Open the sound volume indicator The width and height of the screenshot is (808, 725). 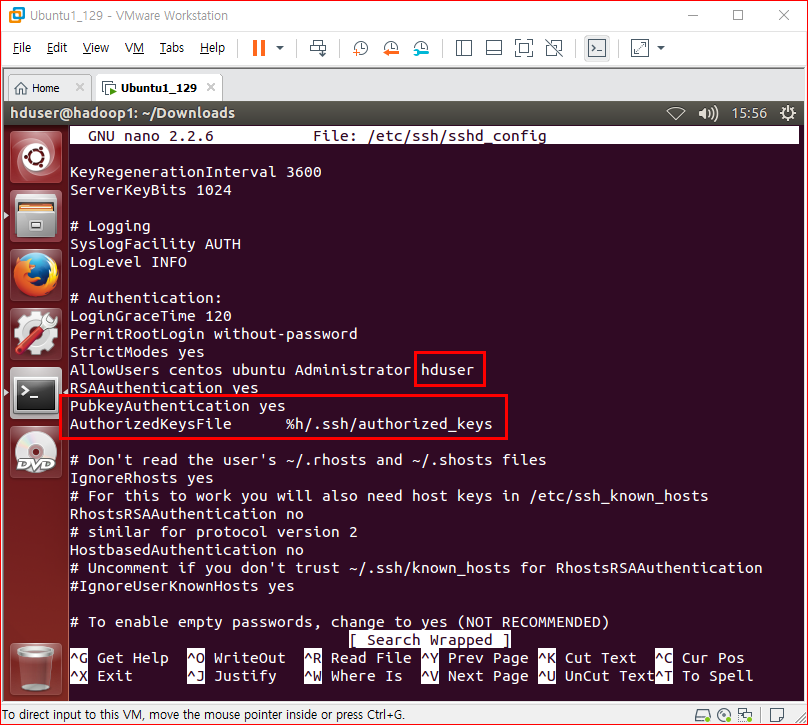click(x=708, y=113)
